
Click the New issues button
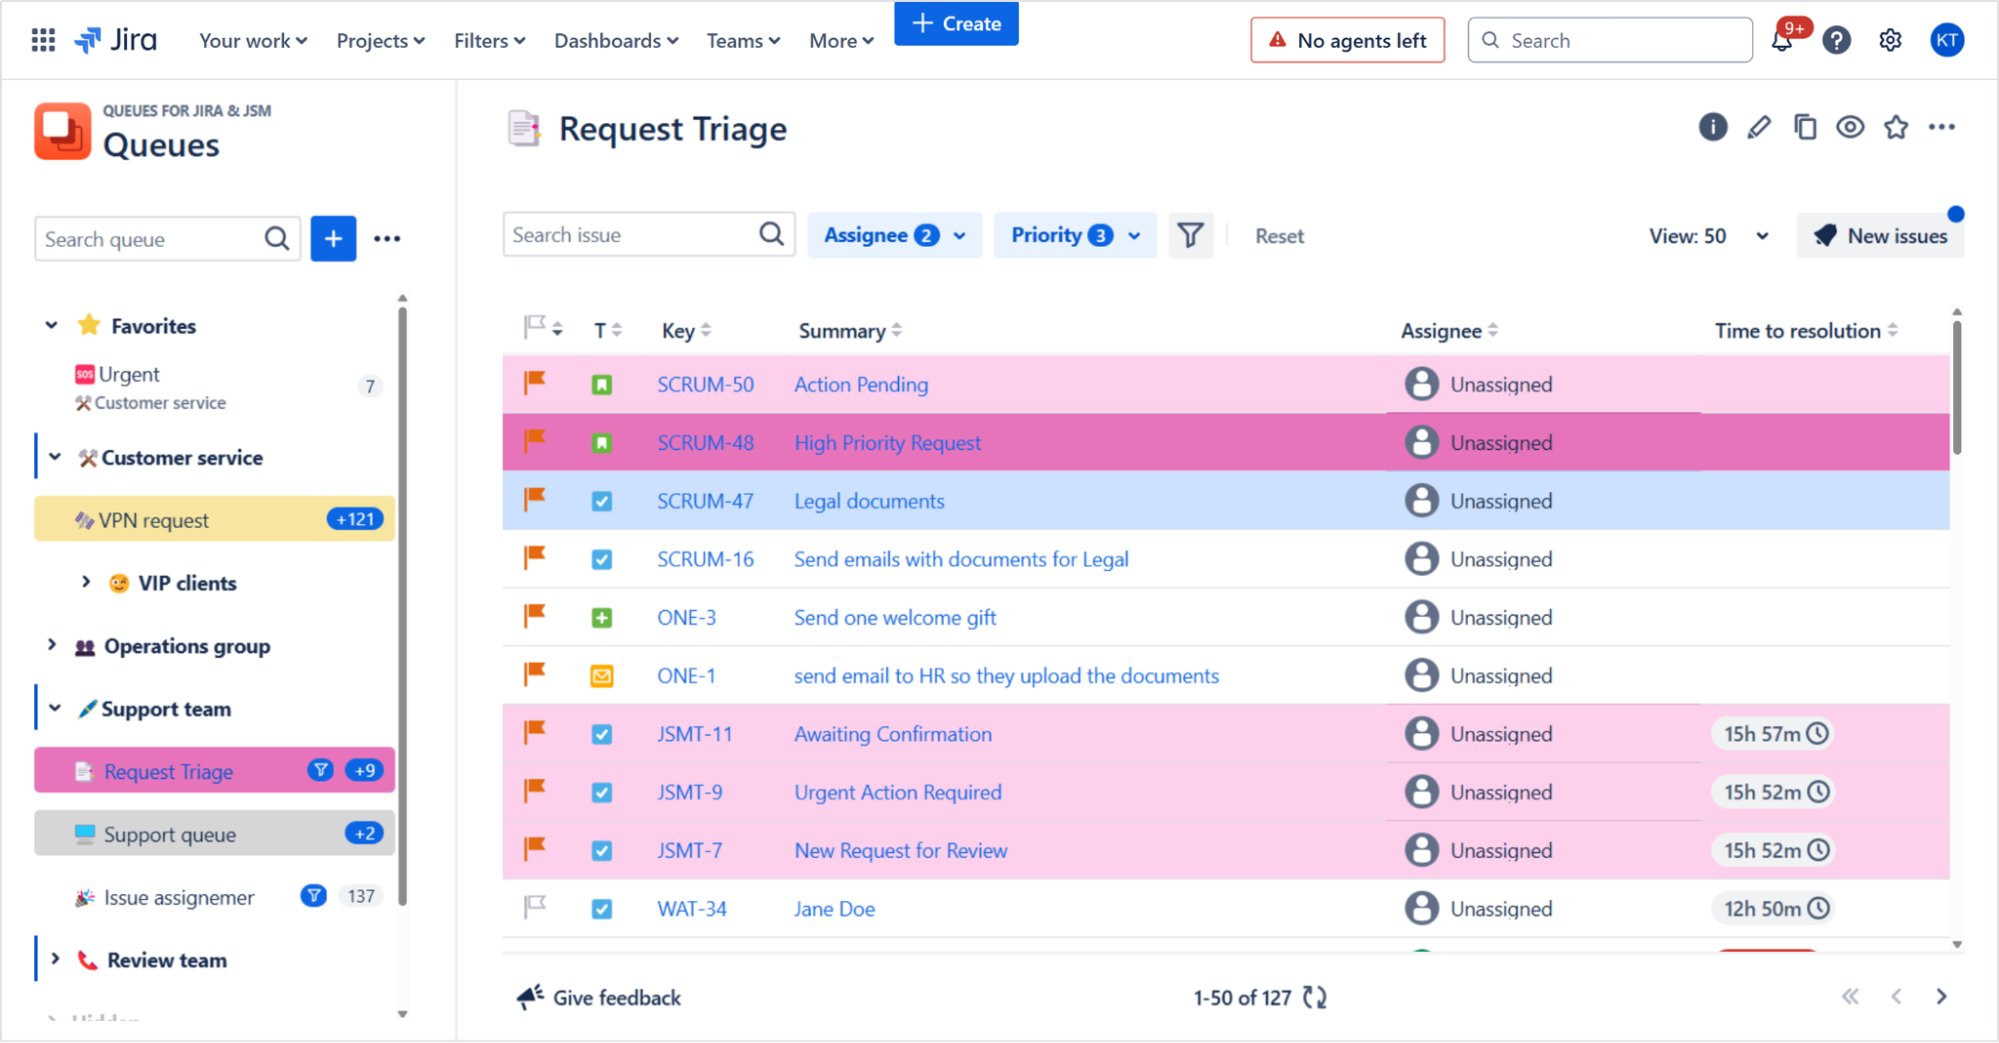[1880, 235]
